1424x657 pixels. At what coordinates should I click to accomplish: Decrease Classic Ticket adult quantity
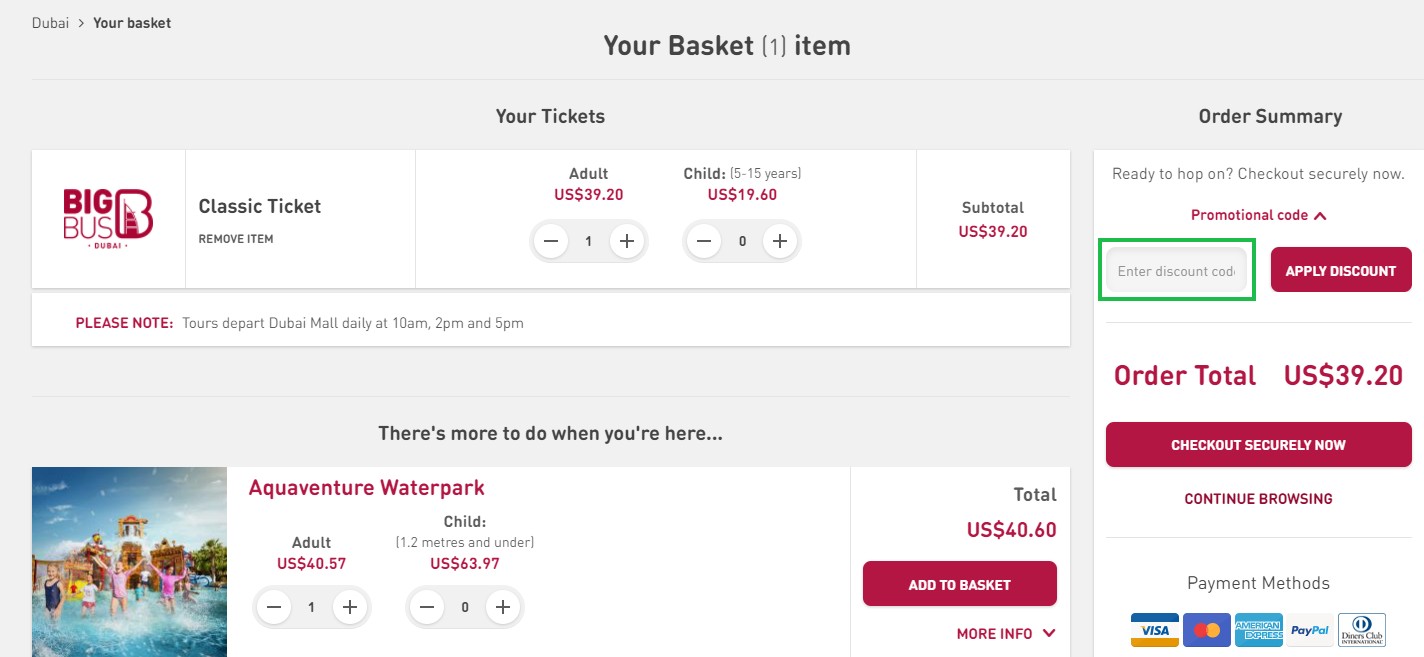point(550,241)
